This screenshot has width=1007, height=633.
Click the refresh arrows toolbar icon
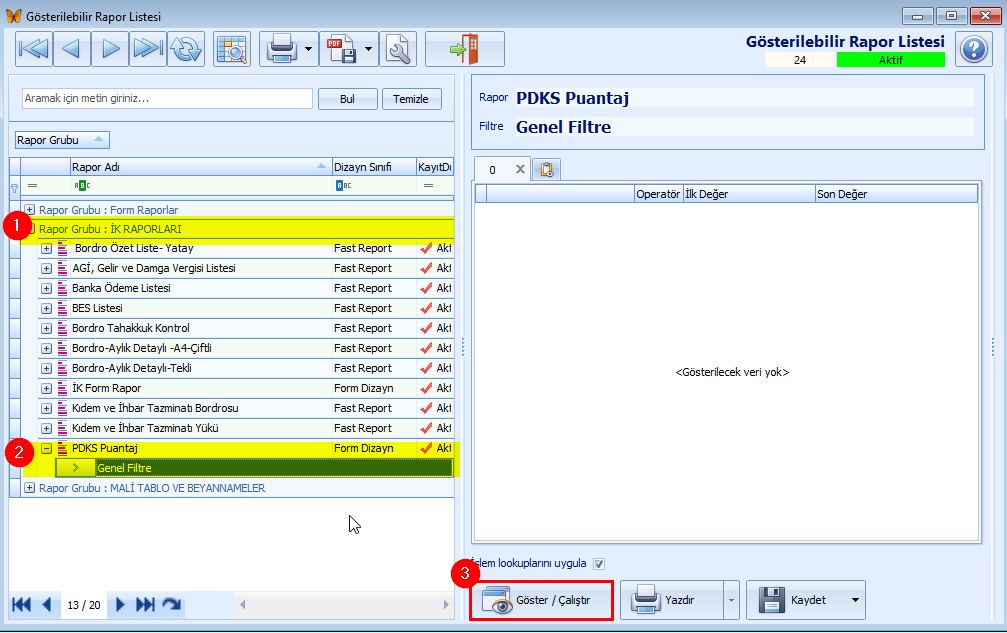(x=186, y=49)
